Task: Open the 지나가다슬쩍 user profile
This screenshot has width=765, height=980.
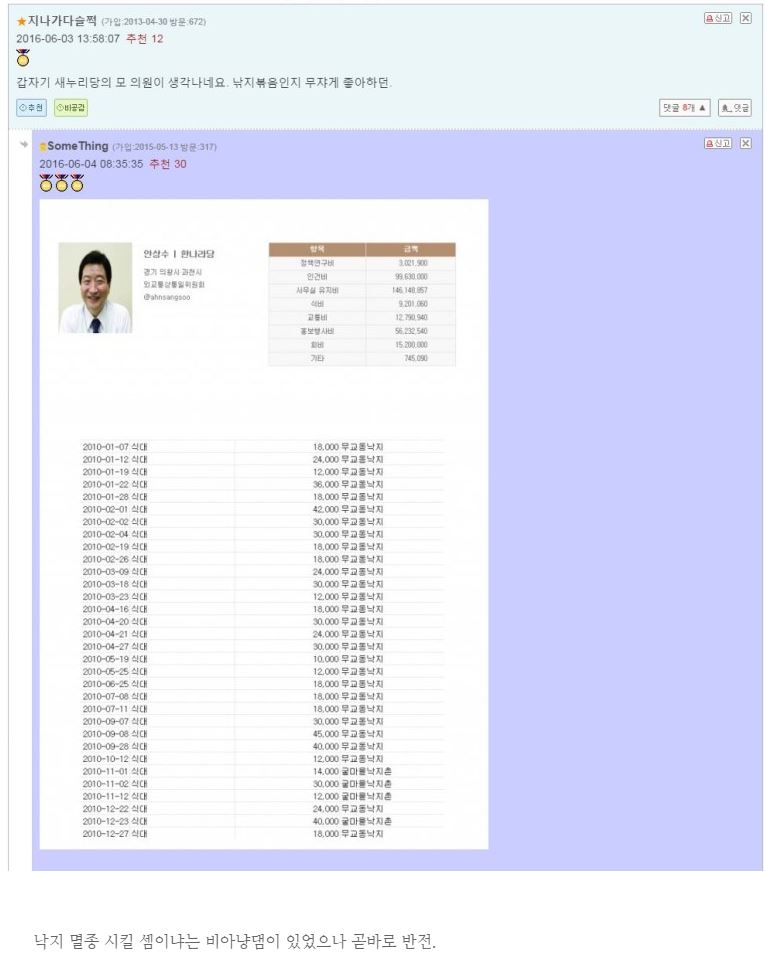Action: tap(62, 21)
